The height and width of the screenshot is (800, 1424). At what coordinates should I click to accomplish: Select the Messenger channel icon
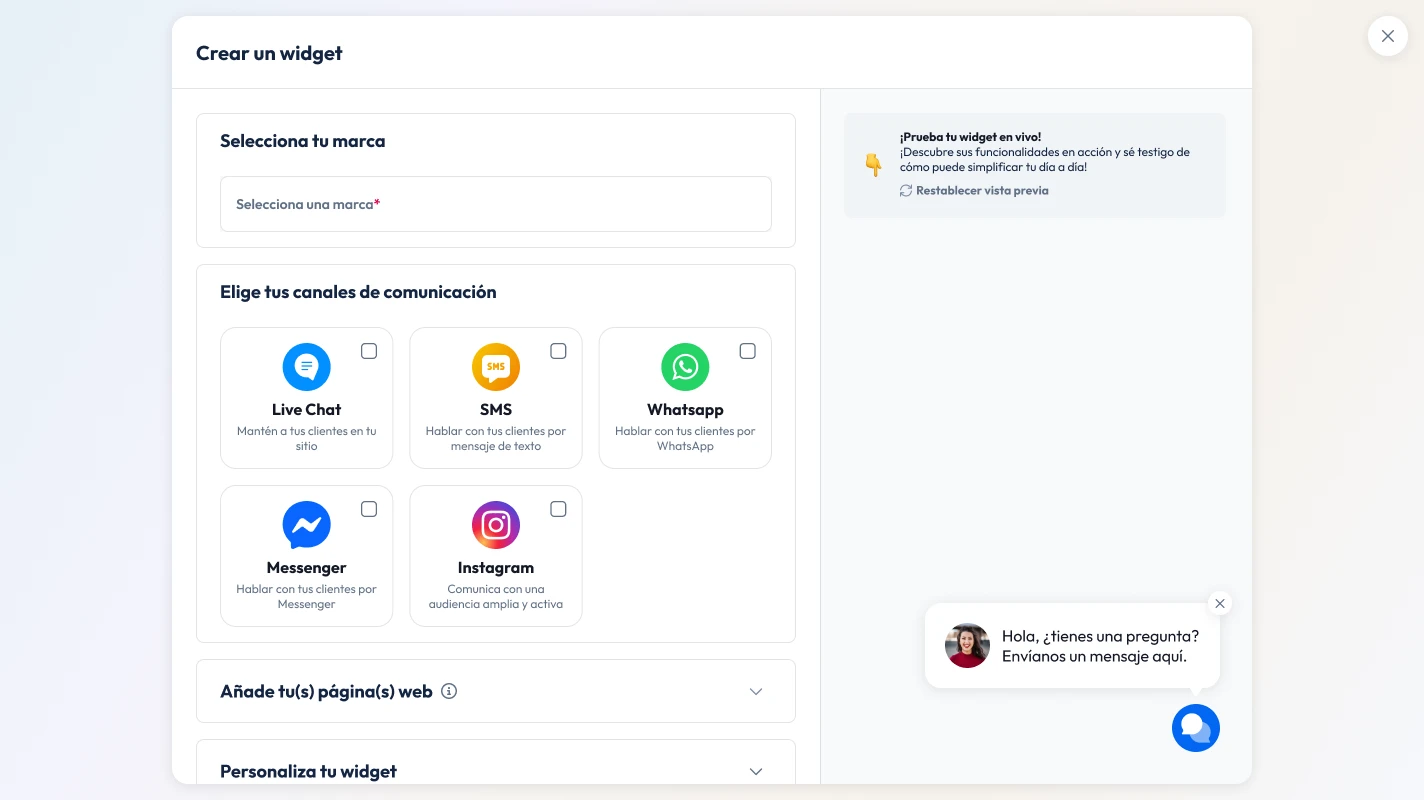pos(306,524)
